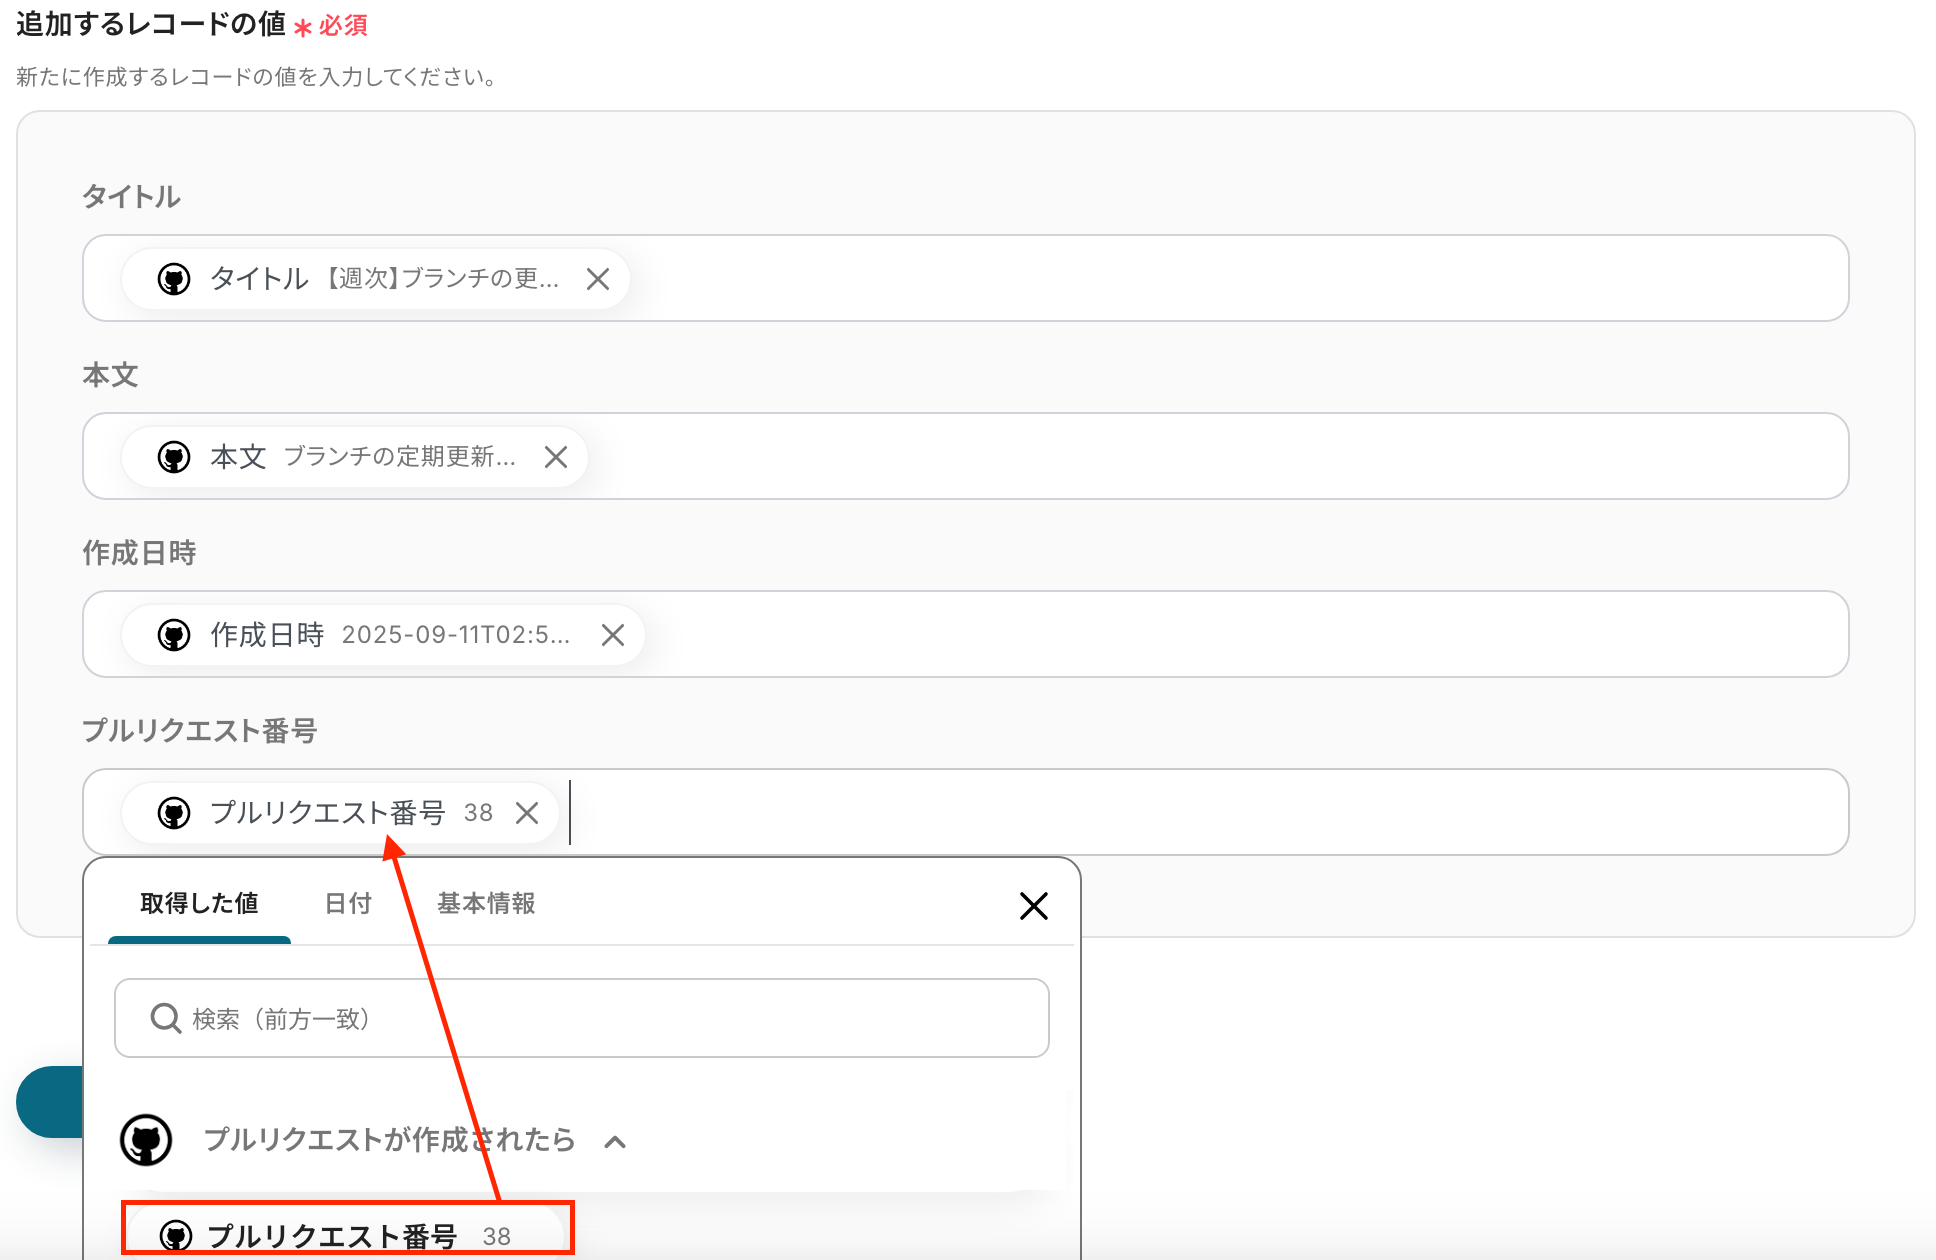Collapse the プルリクエストが作成されたら section chevron
1936x1260 pixels.
click(615, 1142)
